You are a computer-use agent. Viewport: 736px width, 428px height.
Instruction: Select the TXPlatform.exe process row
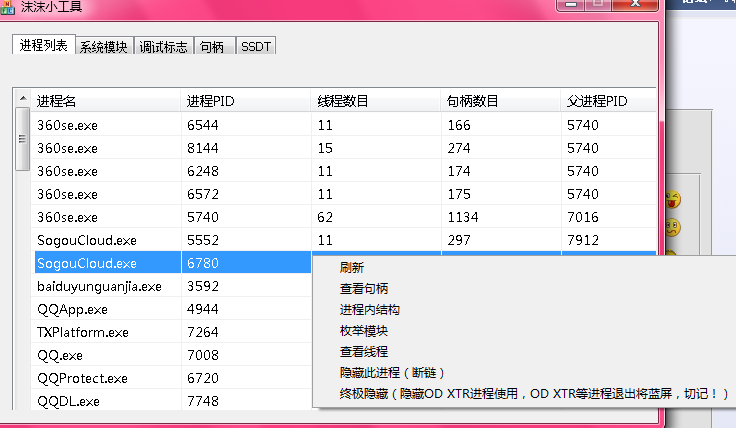172,332
